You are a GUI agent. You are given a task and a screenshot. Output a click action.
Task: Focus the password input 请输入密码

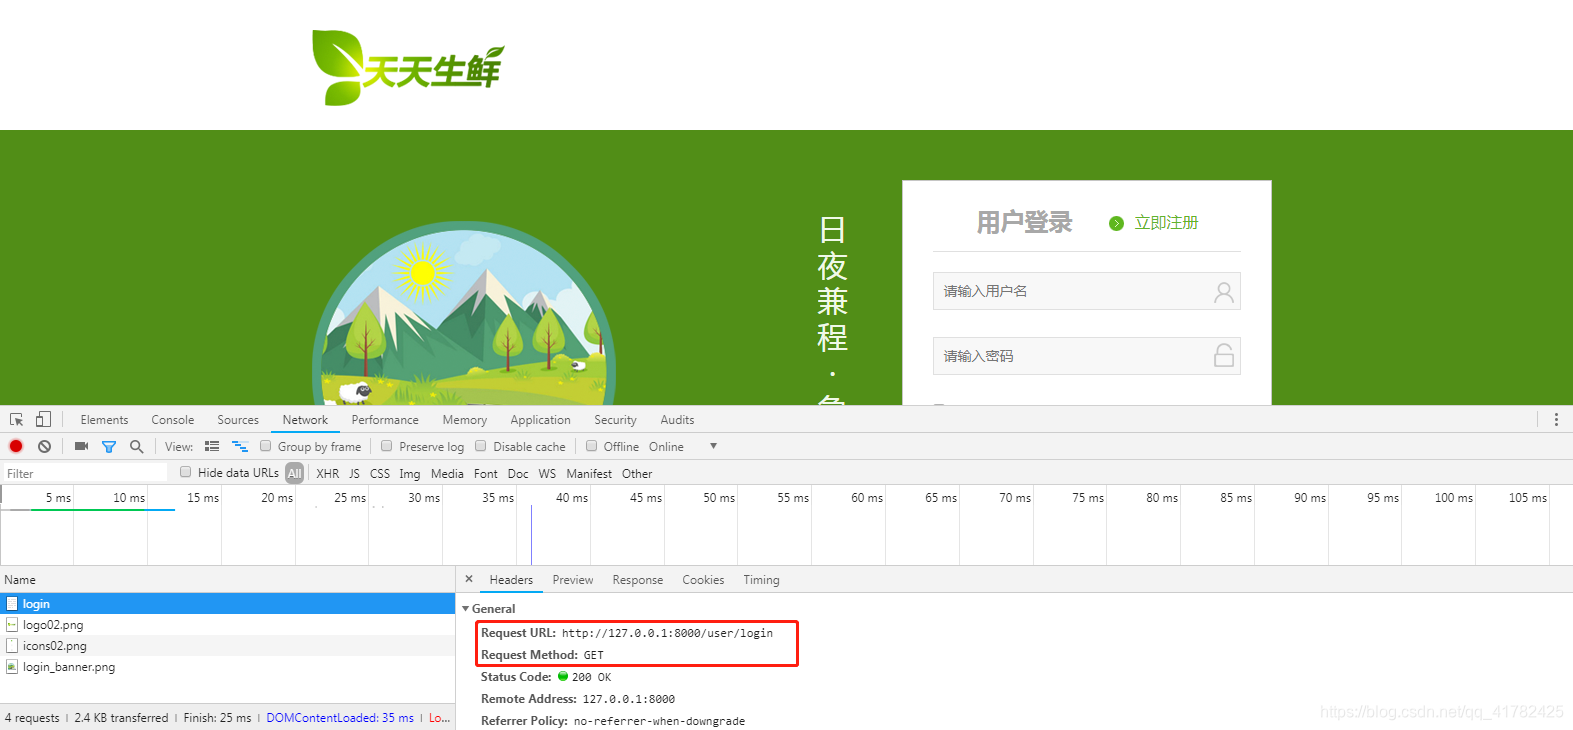[1086, 356]
